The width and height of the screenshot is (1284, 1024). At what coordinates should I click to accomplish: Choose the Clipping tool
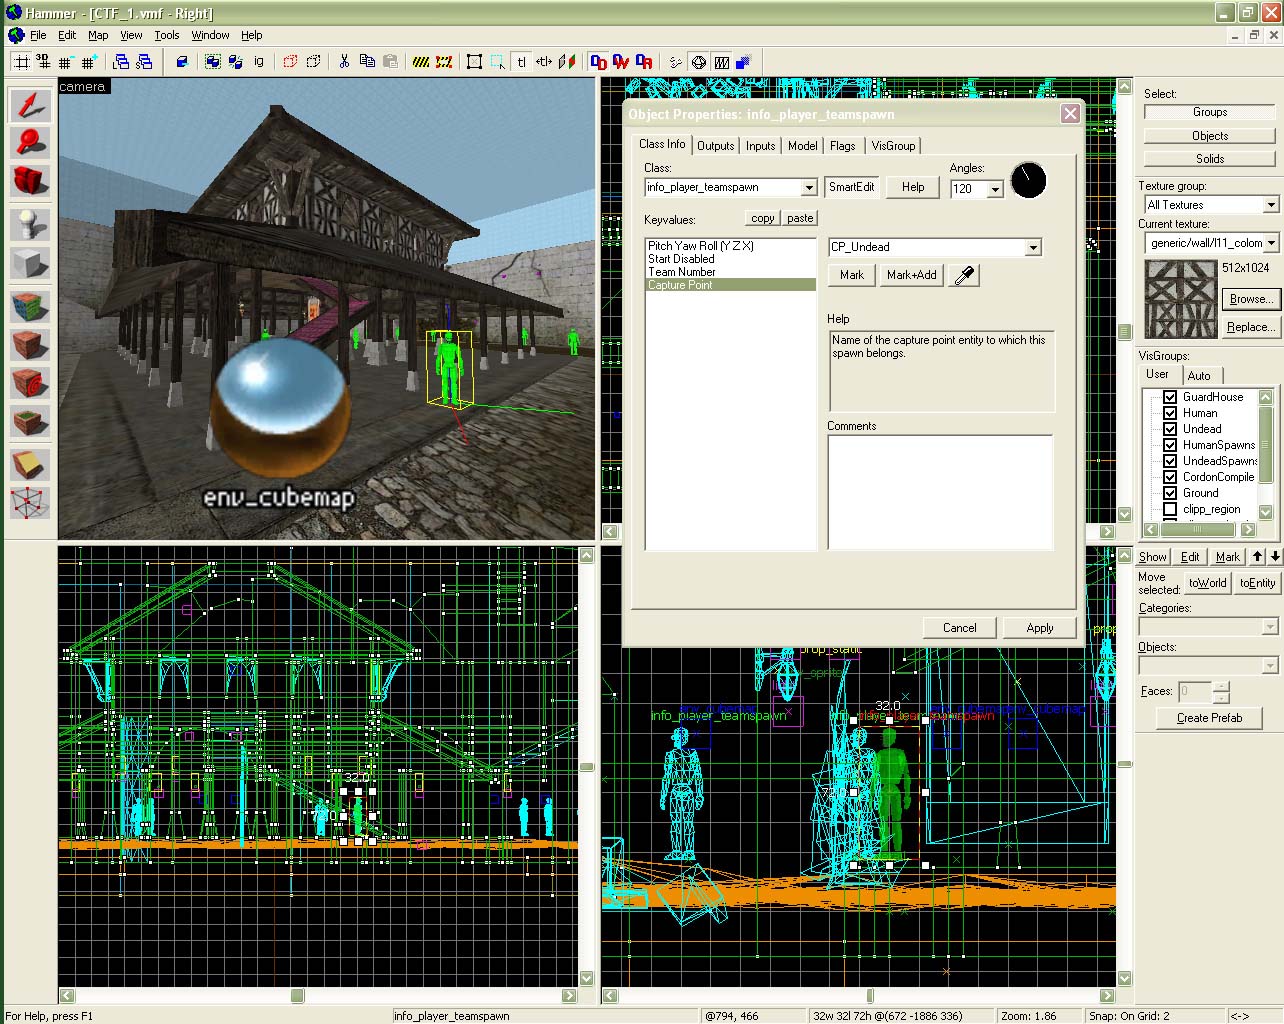[x=30, y=463]
